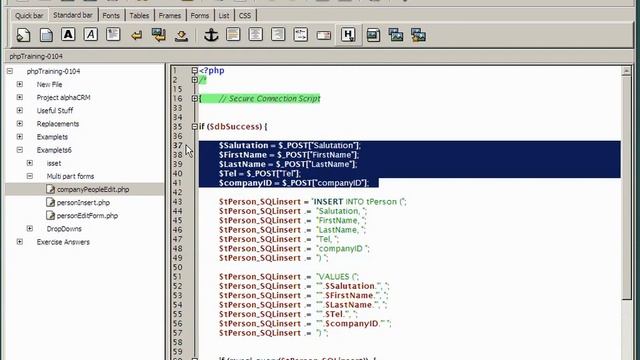Screen dimensions: 640x360
Task: Insert Paragraph using the paragraph icon
Action: [x=113, y=35]
